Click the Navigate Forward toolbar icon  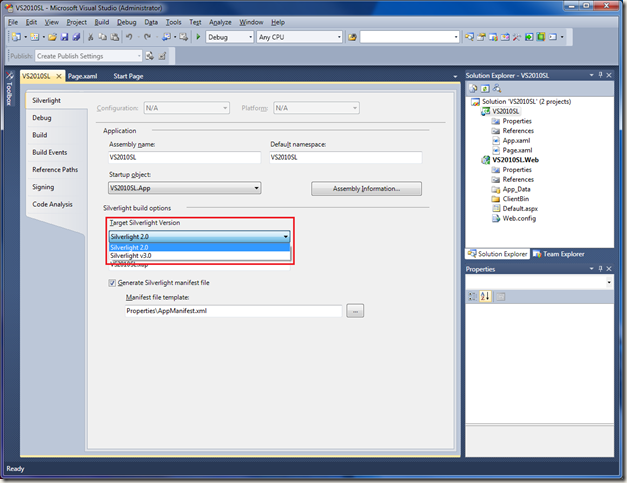183,37
